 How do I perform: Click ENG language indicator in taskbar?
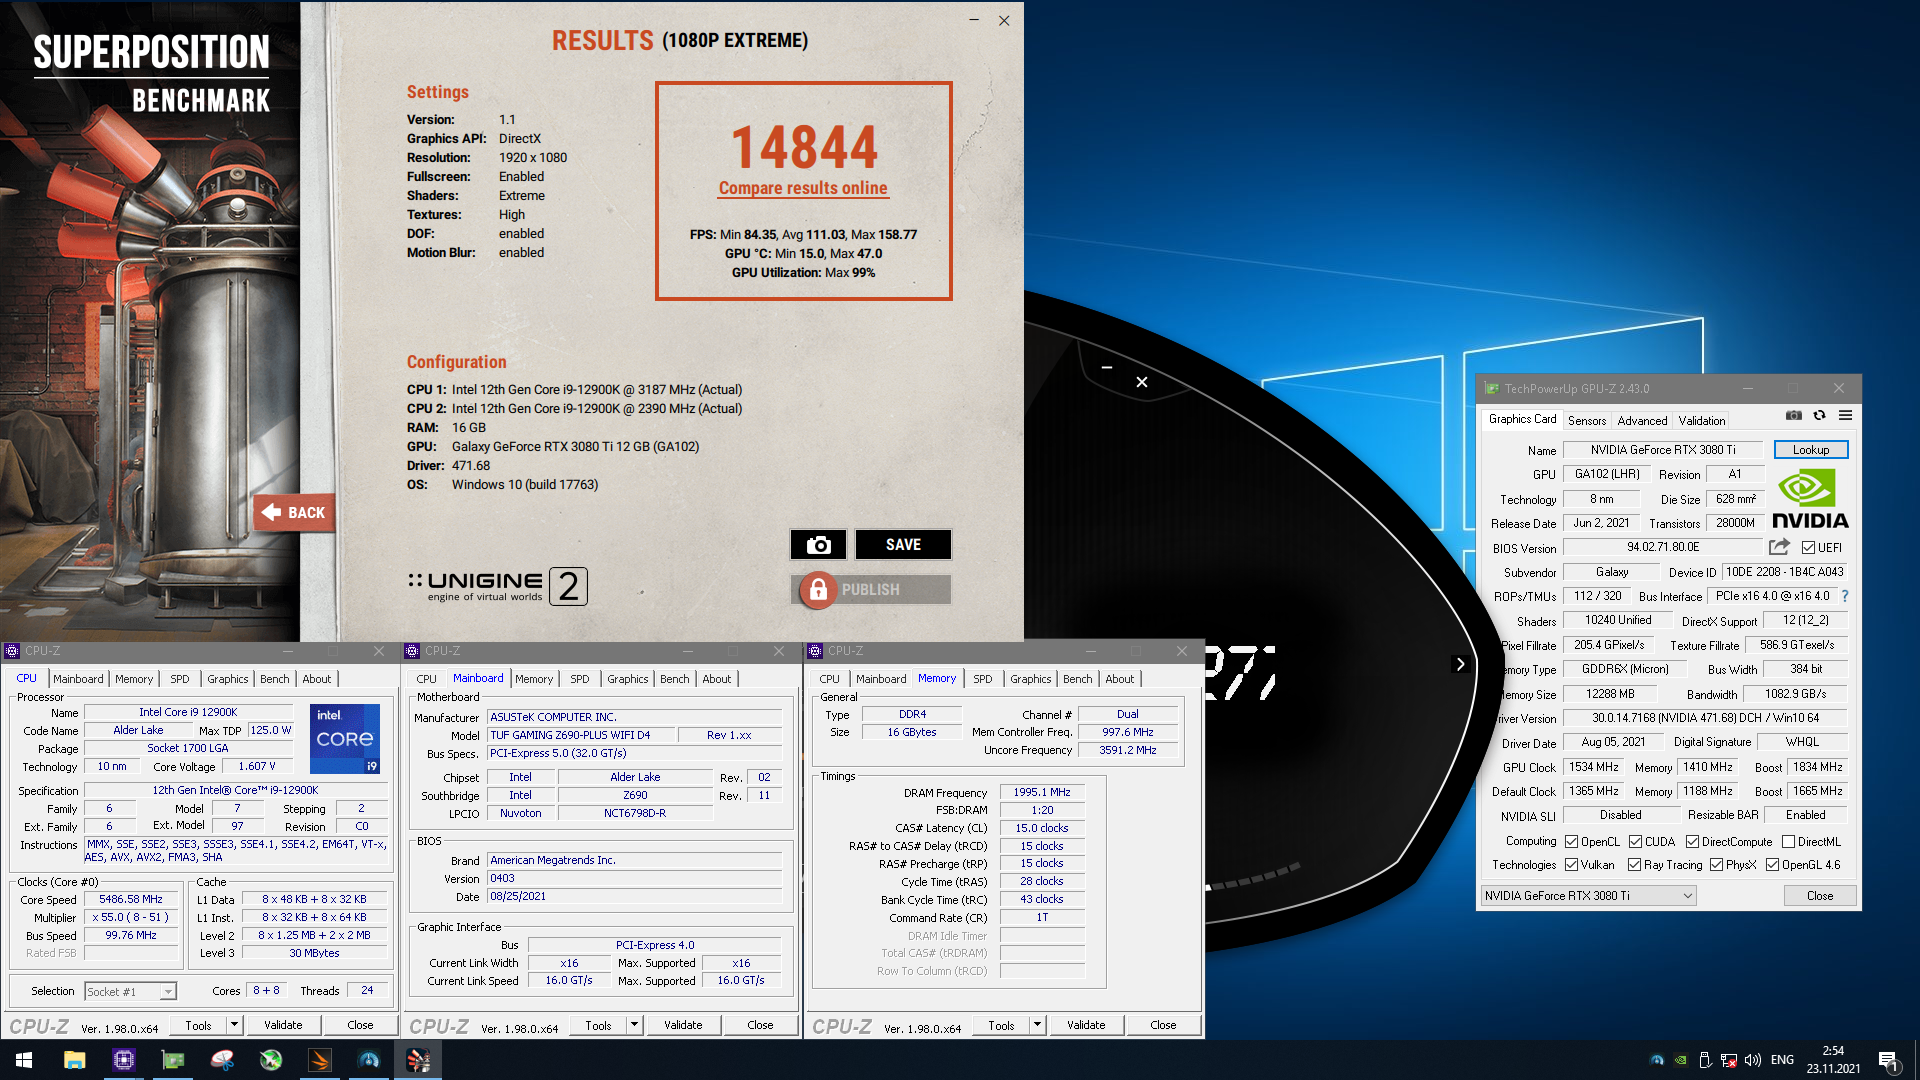point(1782,1060)
